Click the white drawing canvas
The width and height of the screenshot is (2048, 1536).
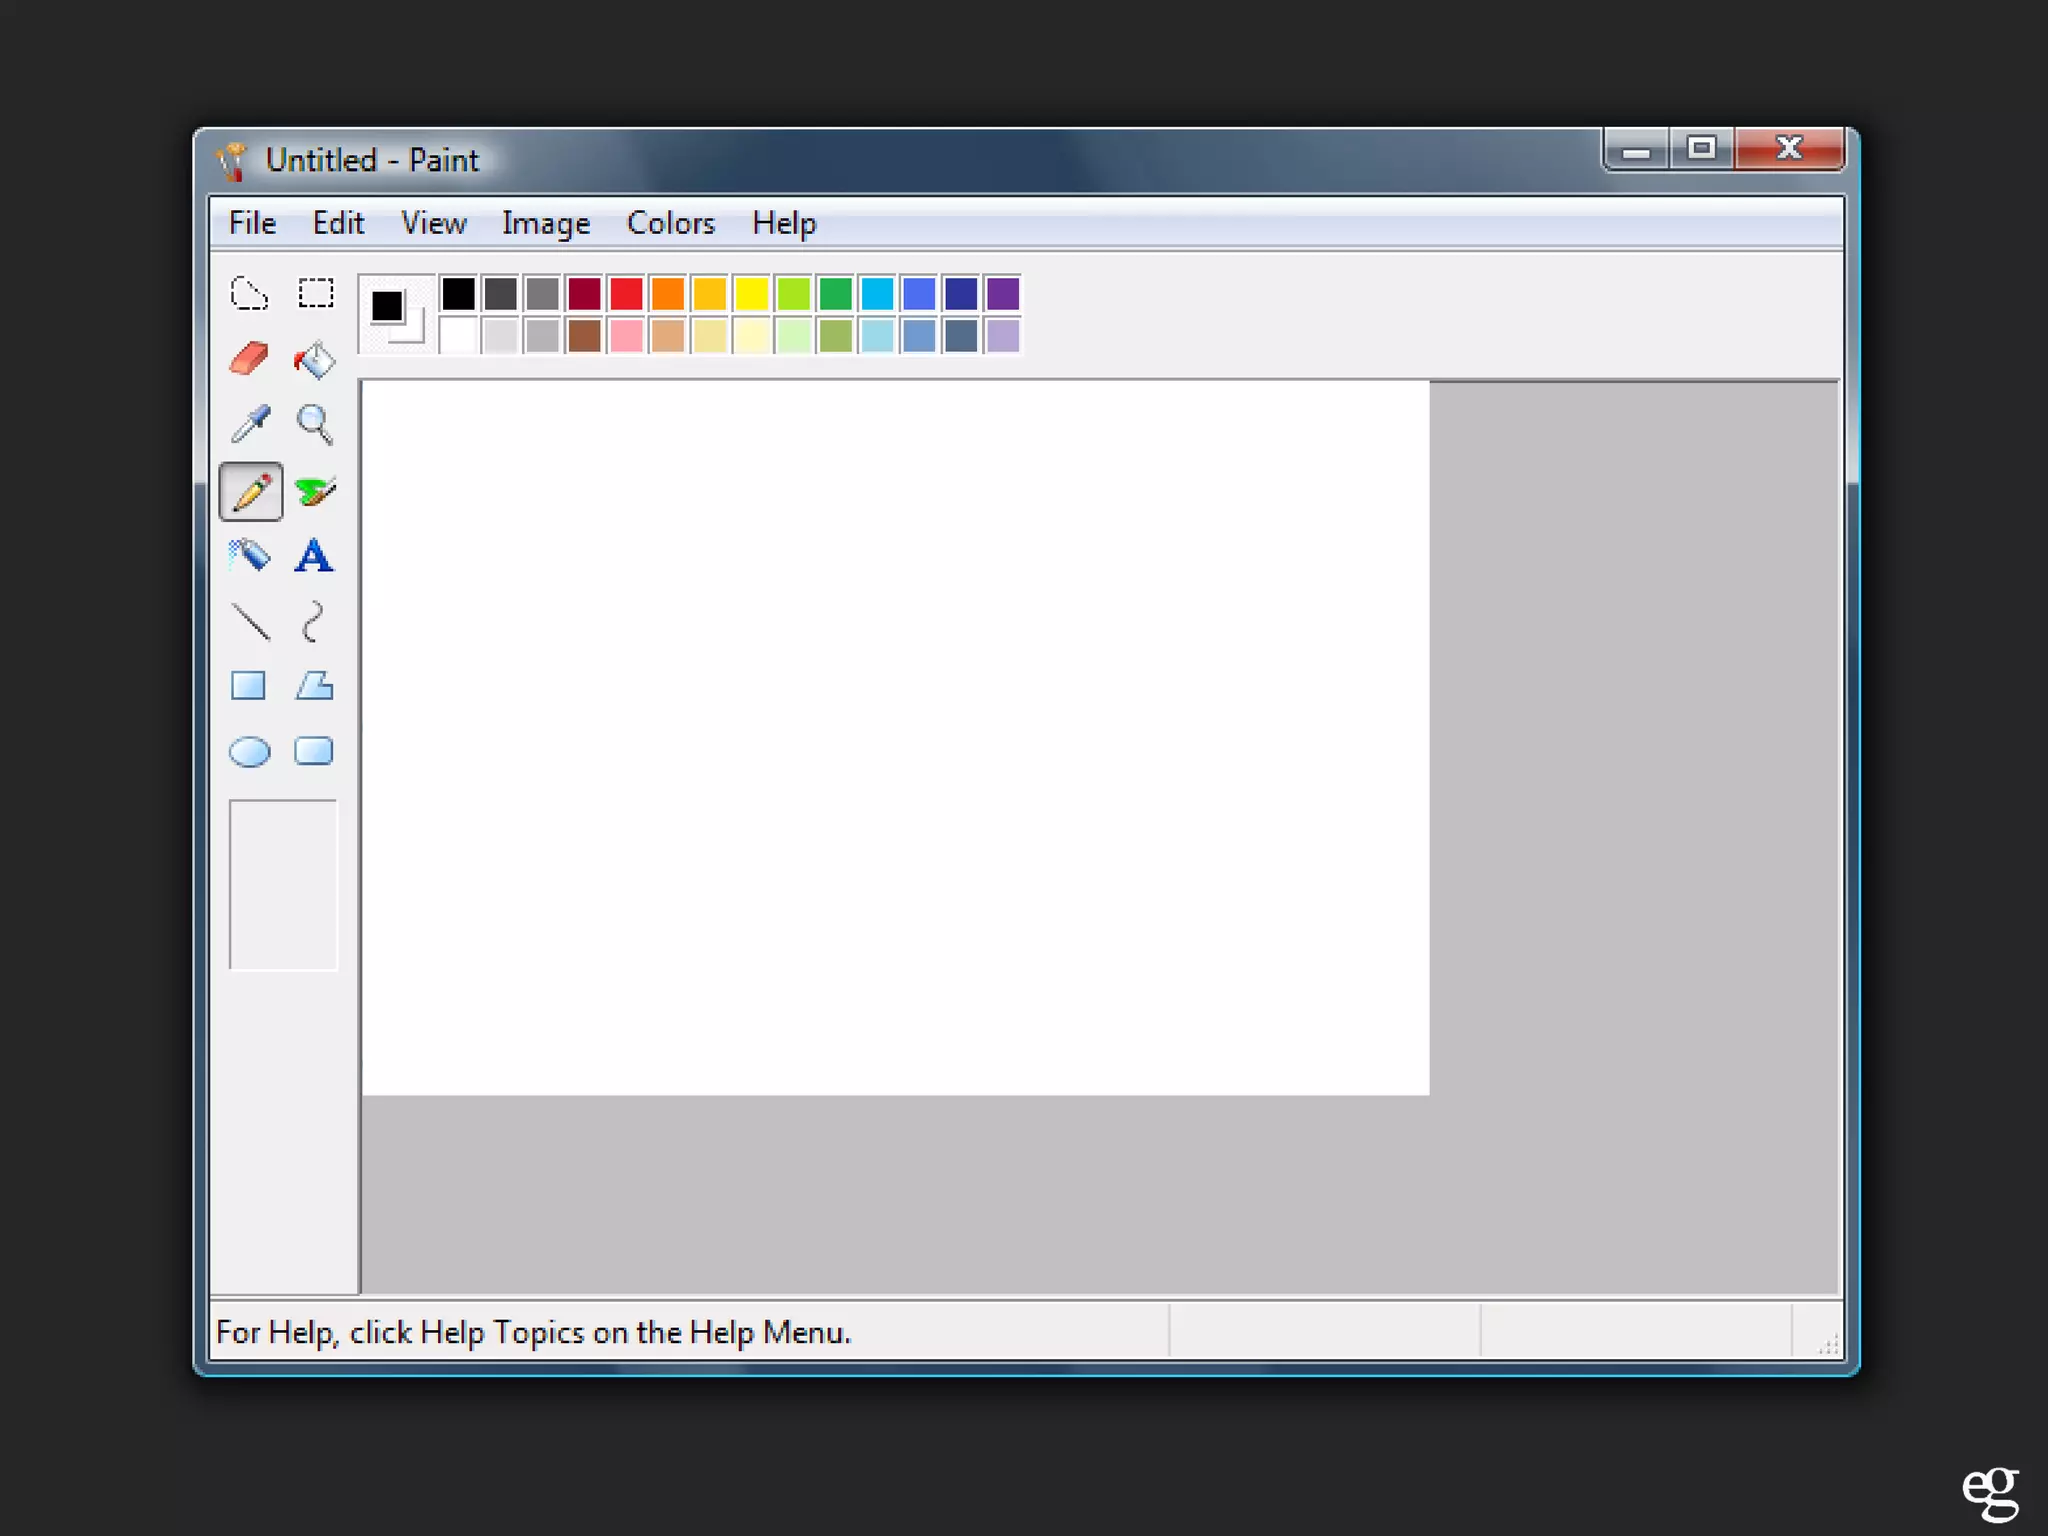point(895,738)
